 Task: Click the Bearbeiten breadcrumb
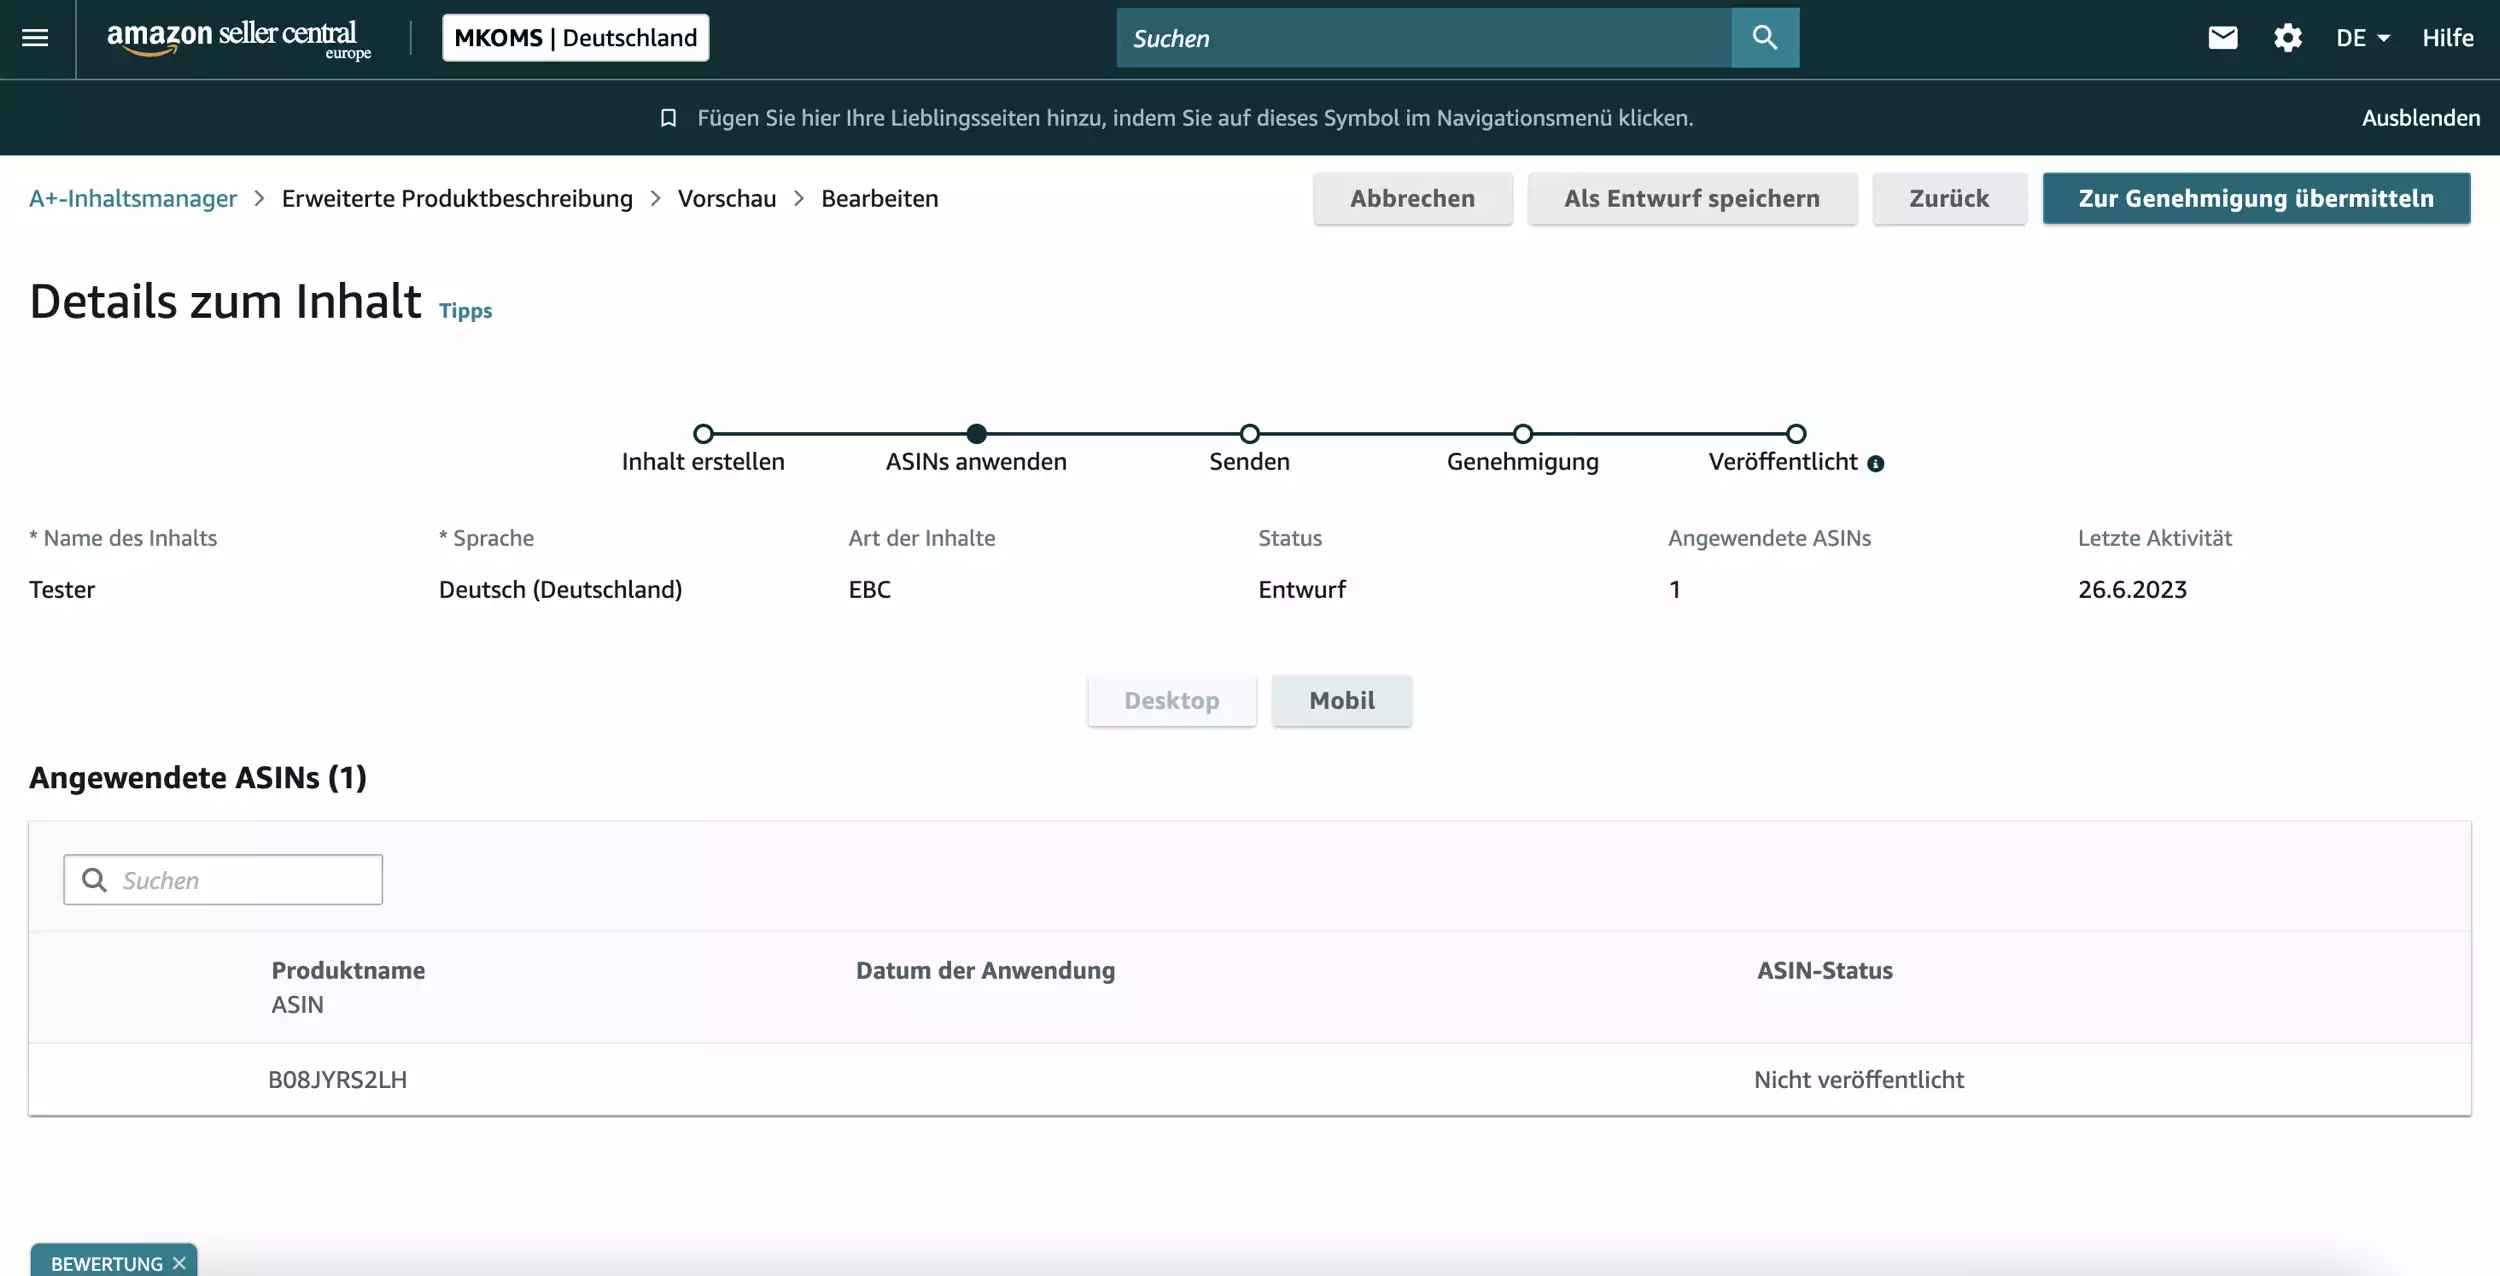click(x=880, y=198)
